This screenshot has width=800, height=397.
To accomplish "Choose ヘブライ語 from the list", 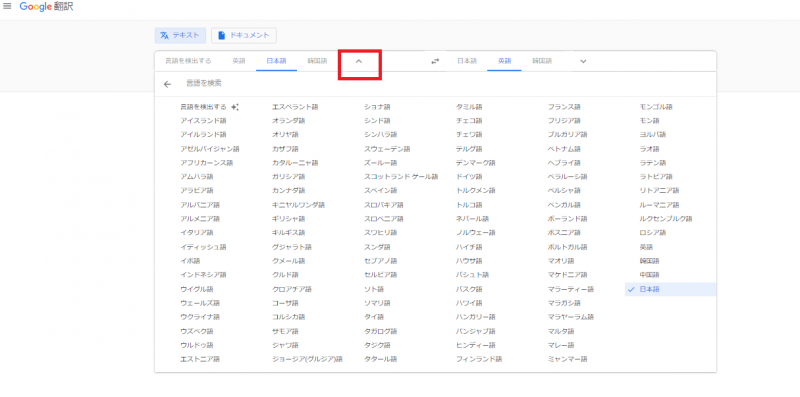I will [564, 163].
